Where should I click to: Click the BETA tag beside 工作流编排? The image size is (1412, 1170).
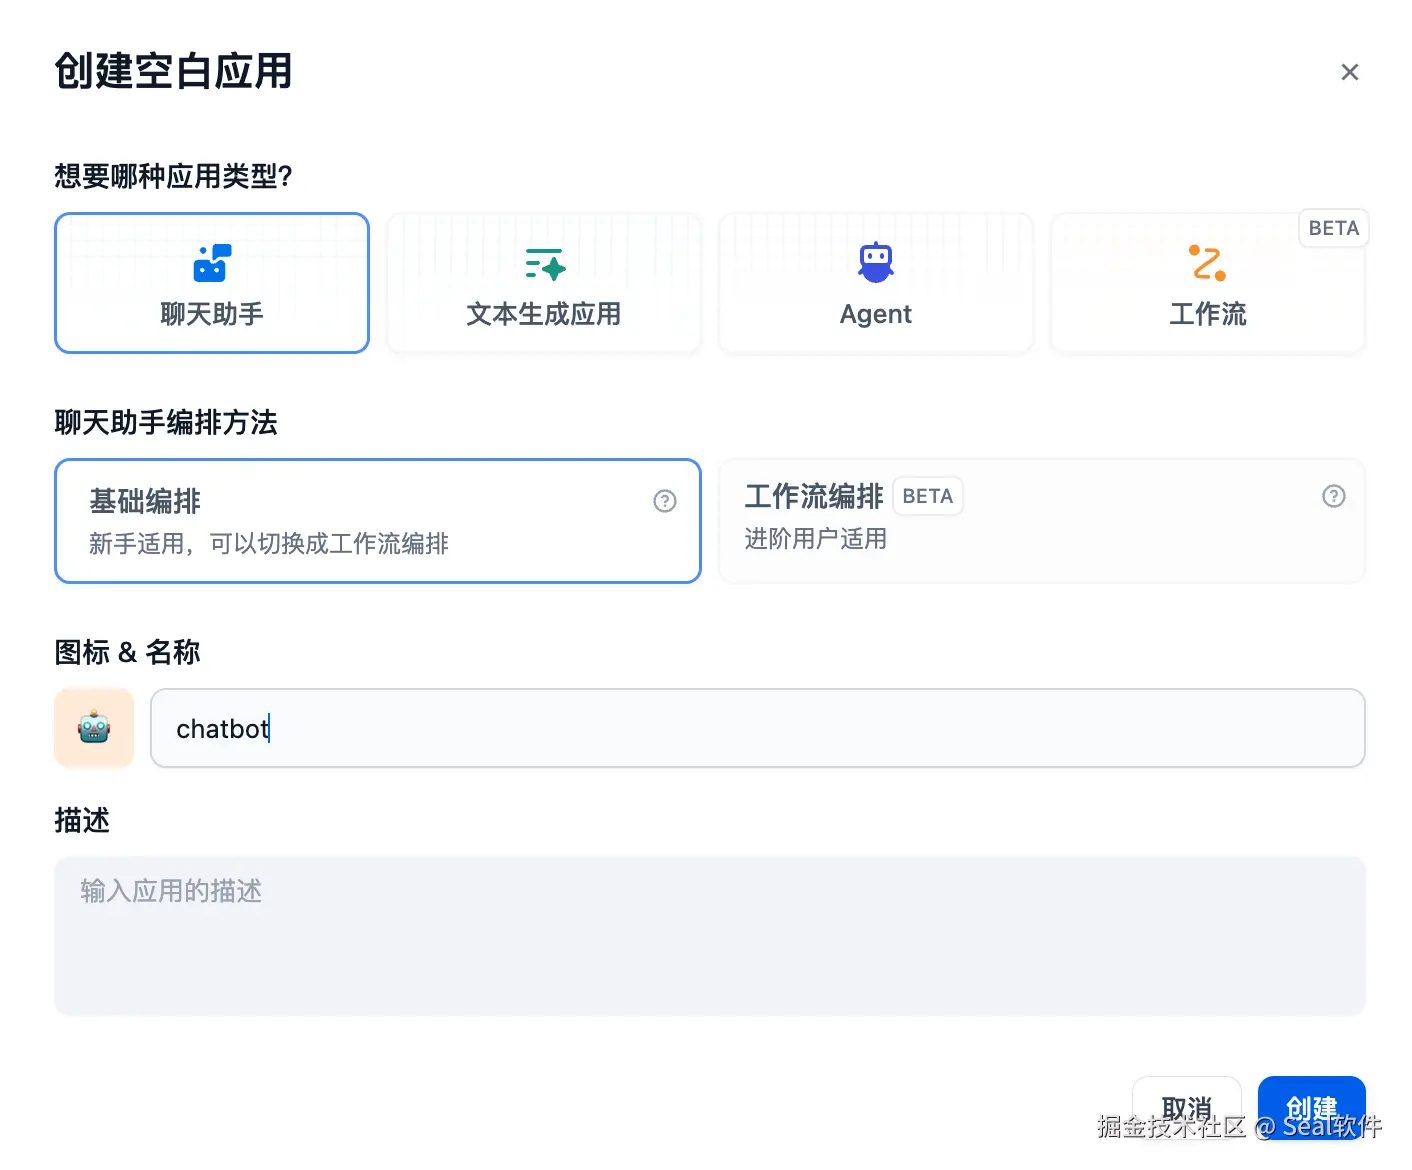point(928,496)
